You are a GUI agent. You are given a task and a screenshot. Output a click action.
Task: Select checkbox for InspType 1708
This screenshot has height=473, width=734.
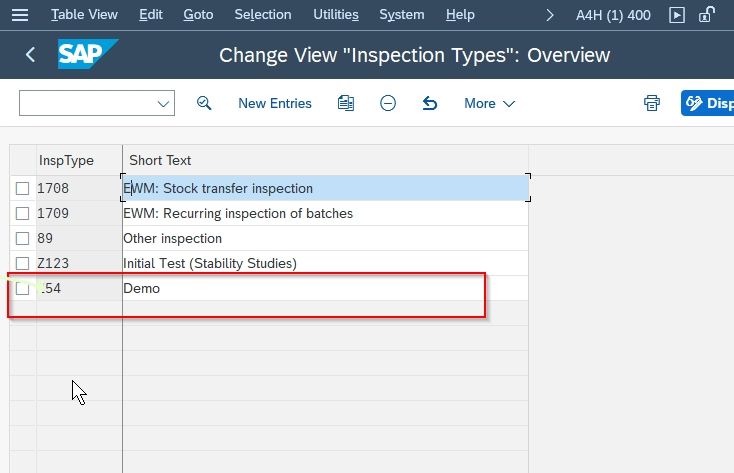click(x=22, y=188)
